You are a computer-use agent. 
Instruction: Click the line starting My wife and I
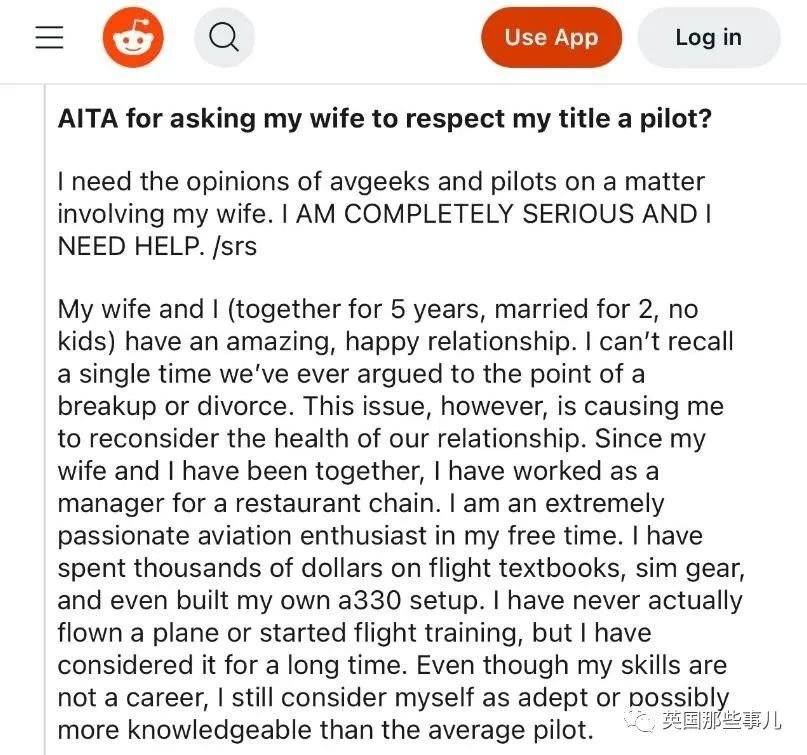[x=378, y=310]
